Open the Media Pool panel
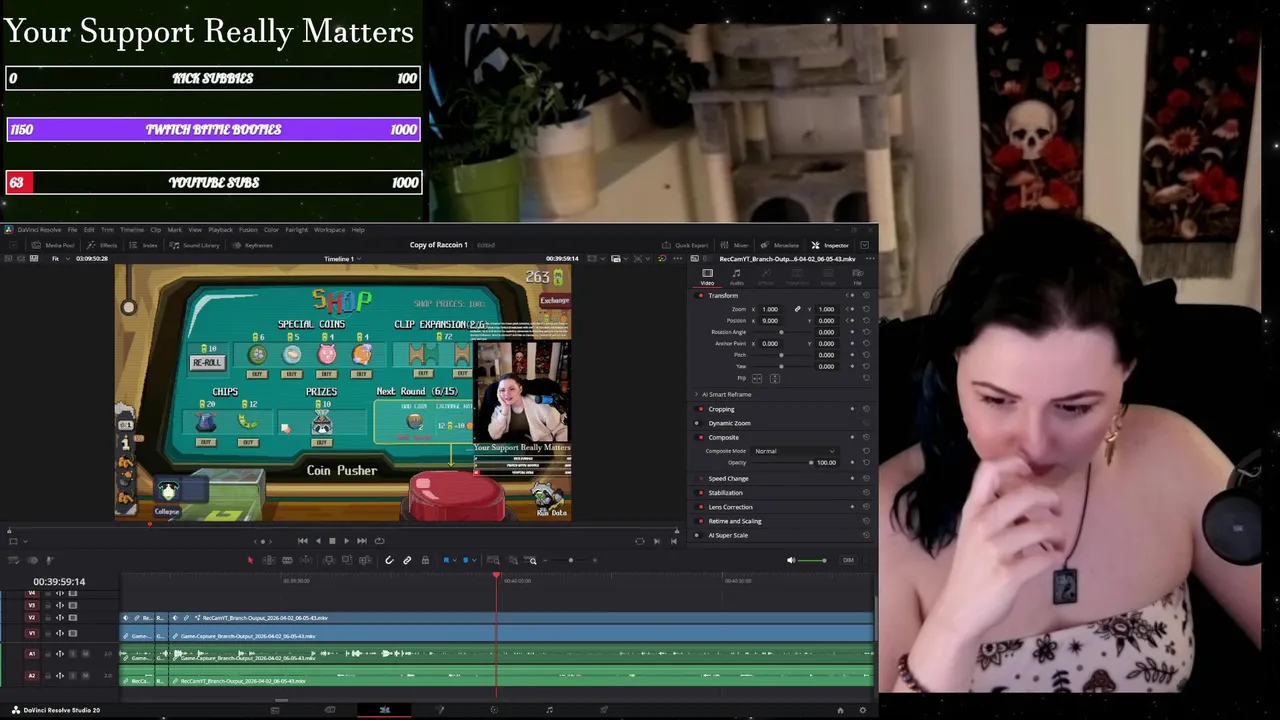The height and width of the screenshot is (720, 1280). [x=54, y=245]
